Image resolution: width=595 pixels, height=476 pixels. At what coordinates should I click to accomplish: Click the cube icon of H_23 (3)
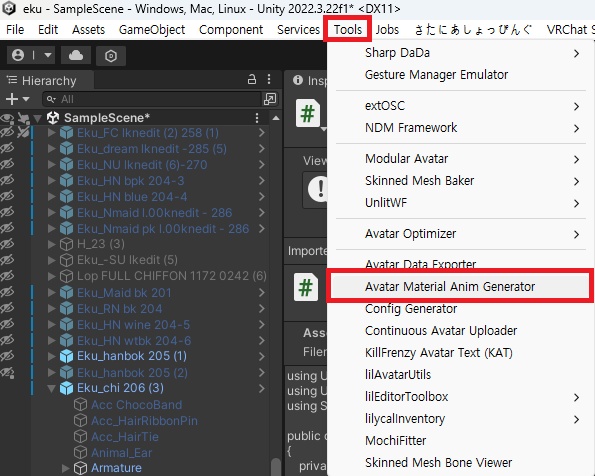click(x=66, y=244)
